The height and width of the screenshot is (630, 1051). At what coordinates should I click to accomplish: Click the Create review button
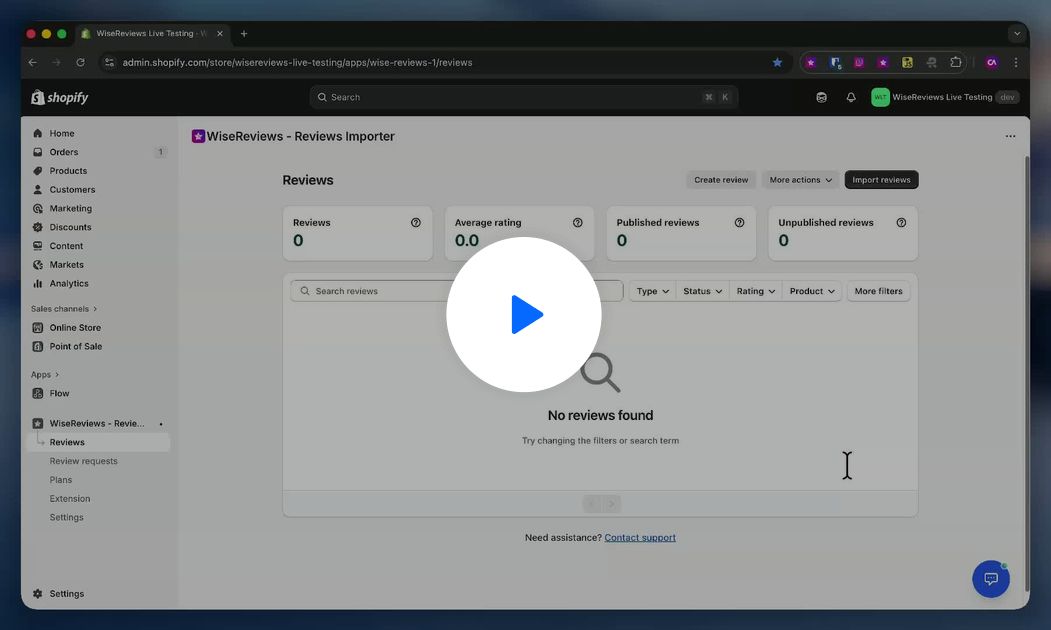pos(721,180)
